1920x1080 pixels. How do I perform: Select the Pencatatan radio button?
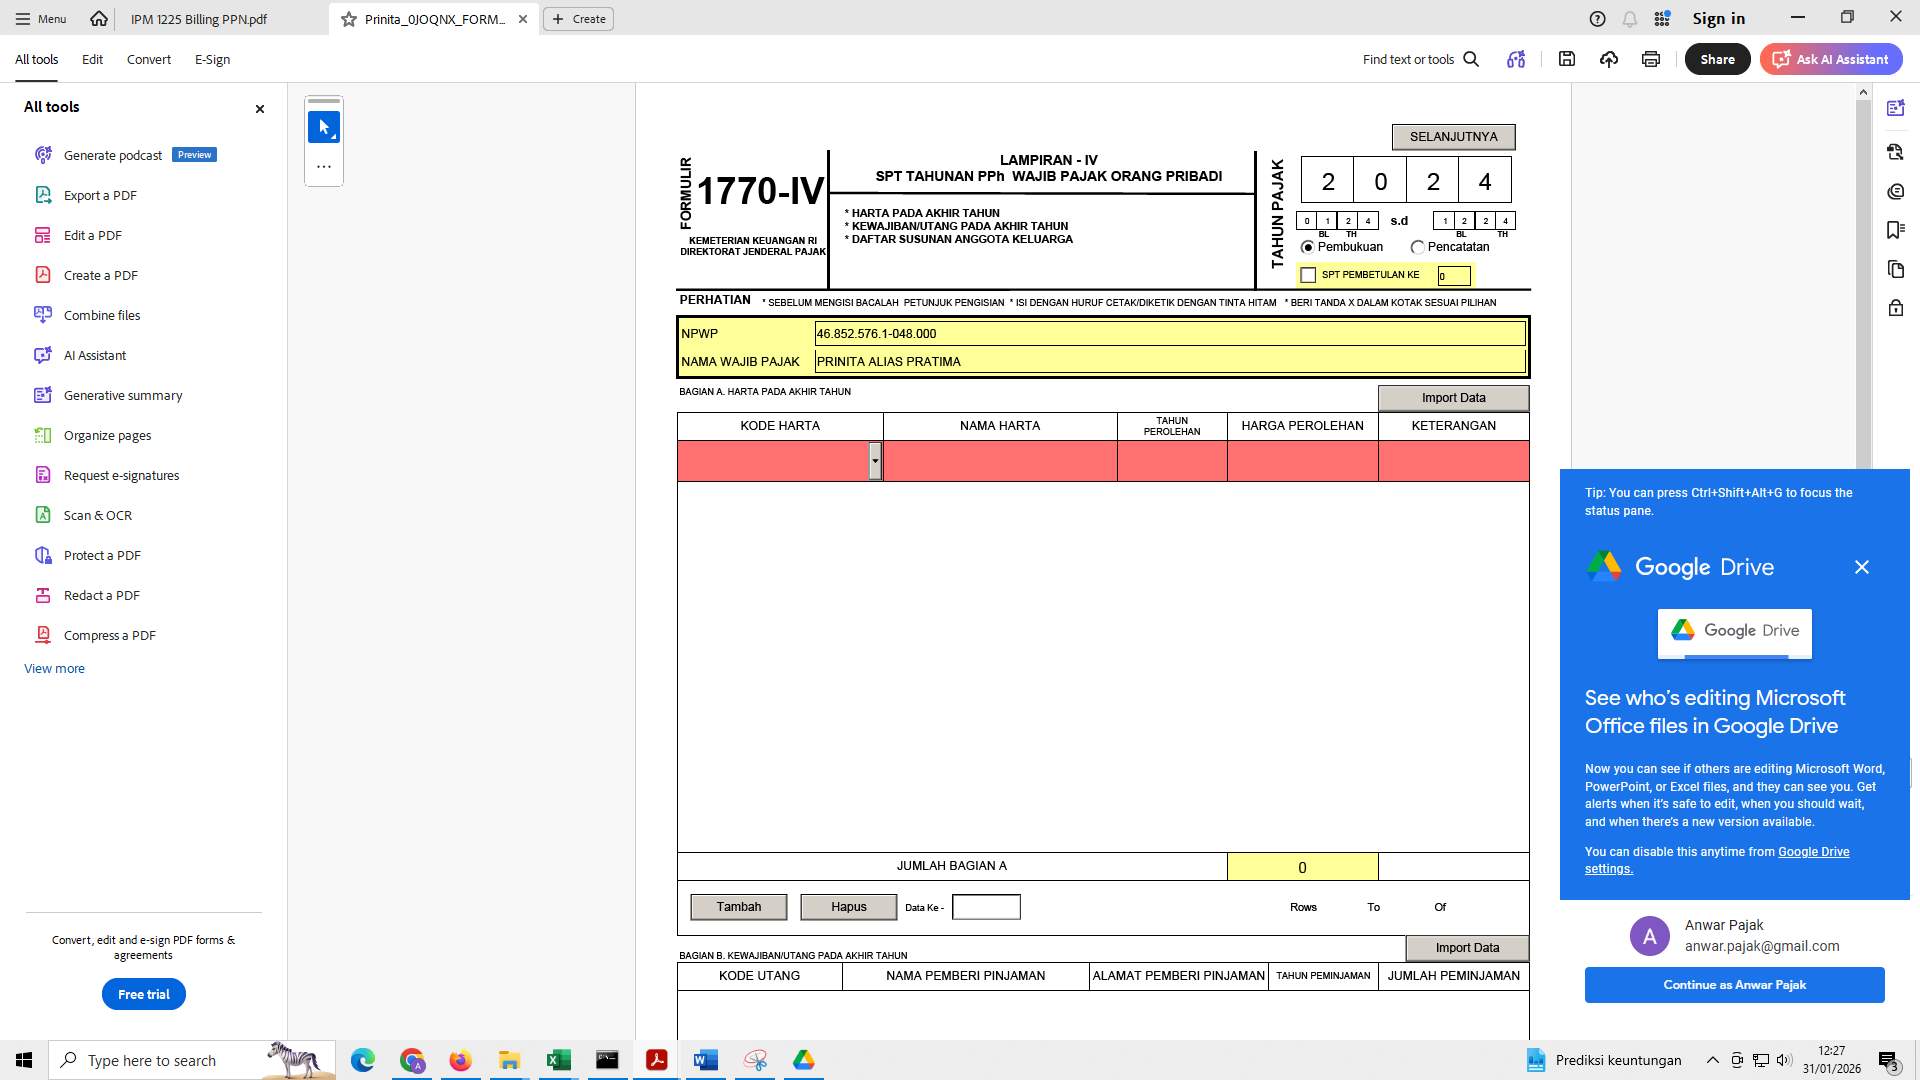click(1418, 247)
